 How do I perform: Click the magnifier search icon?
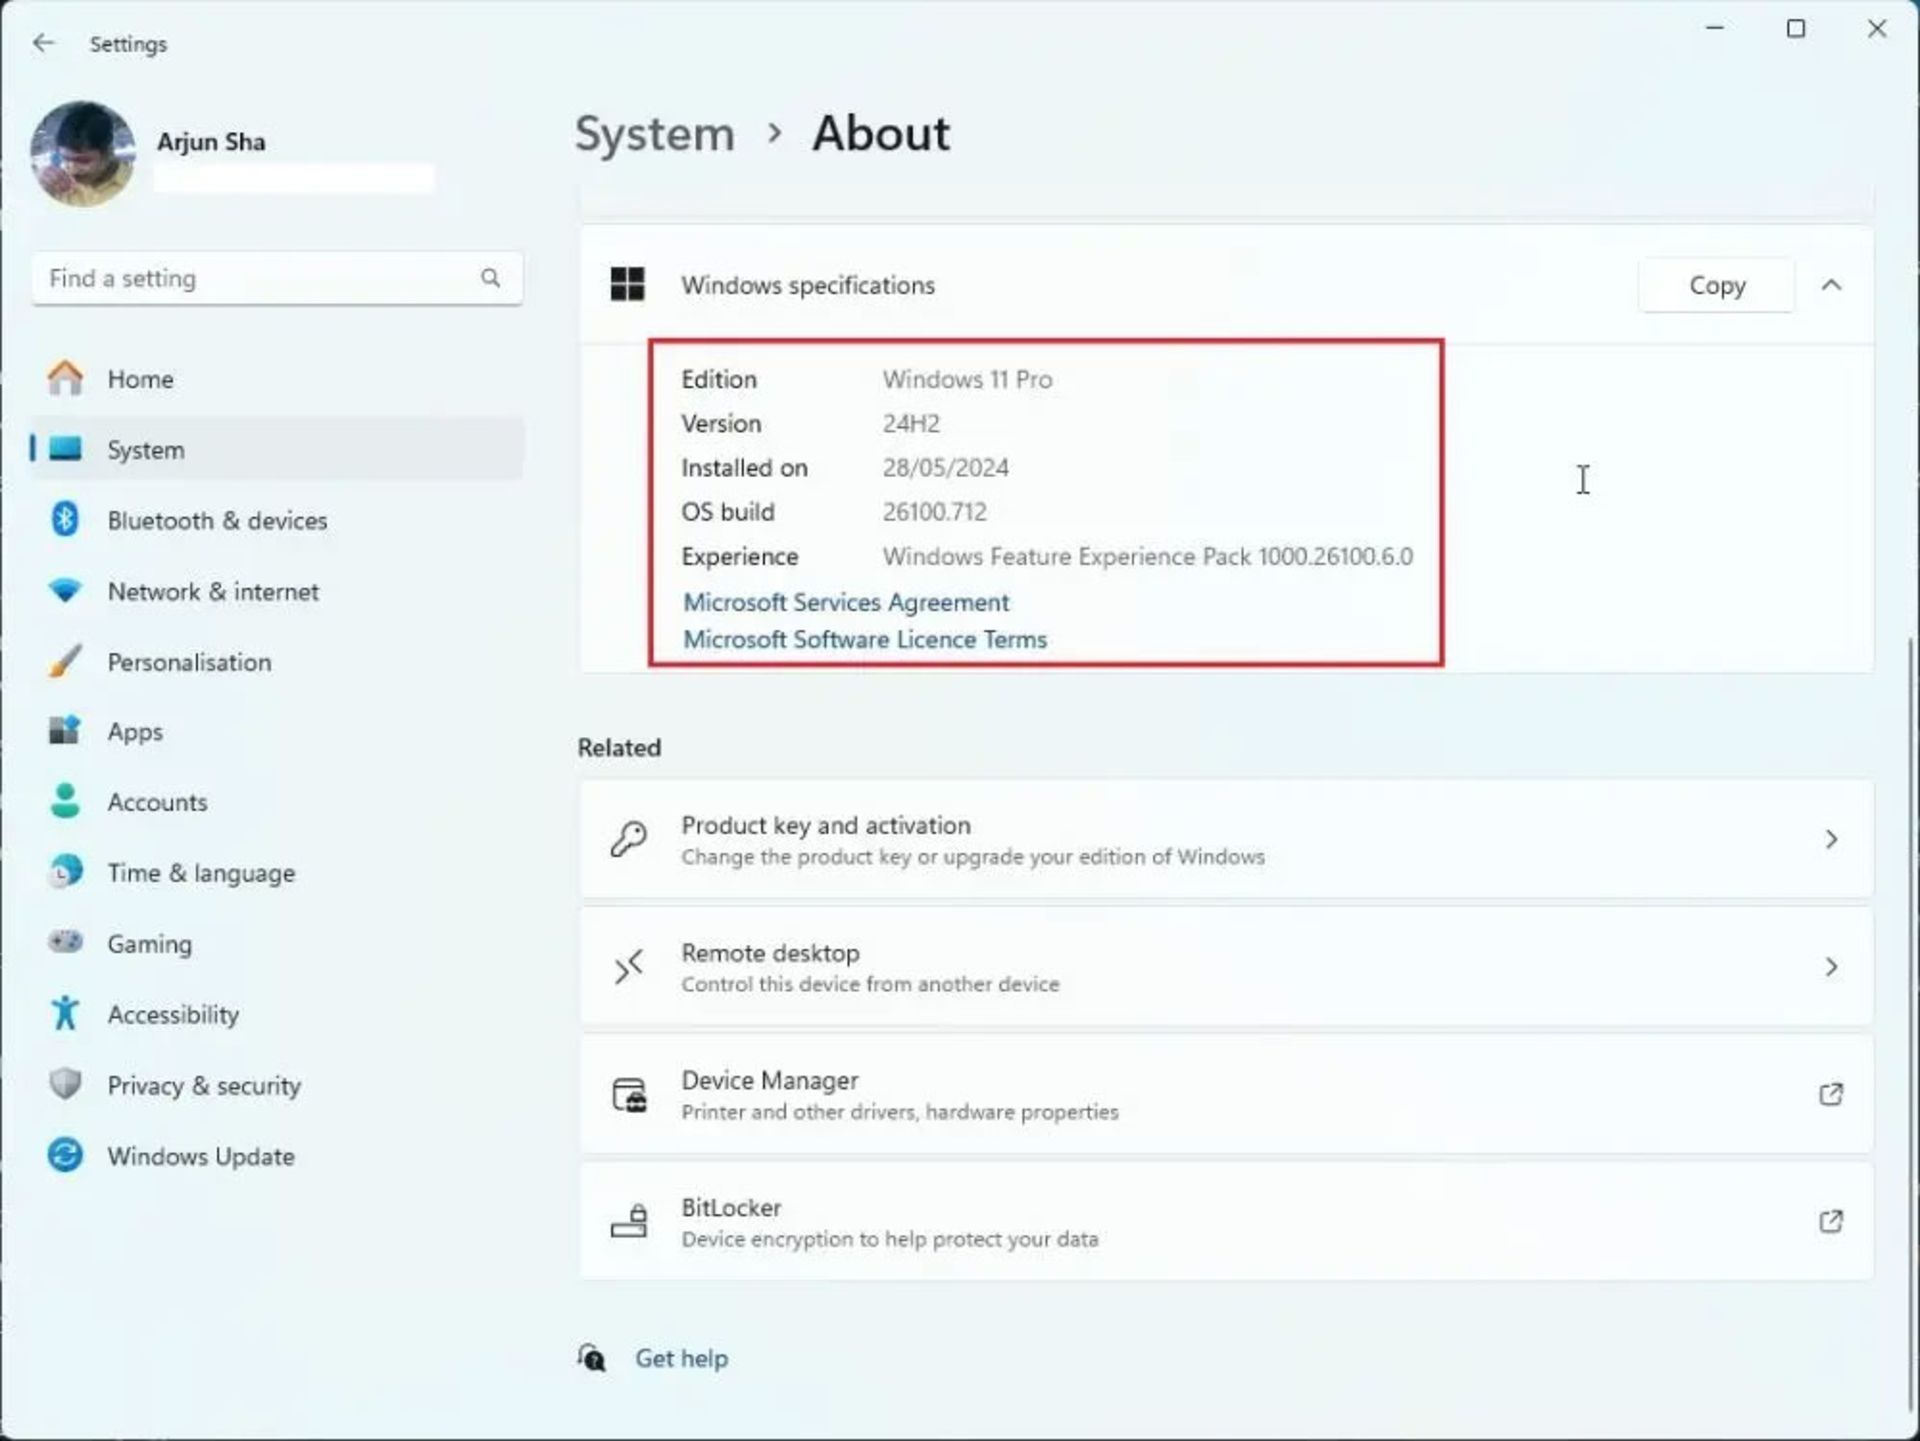coord(490,278)
